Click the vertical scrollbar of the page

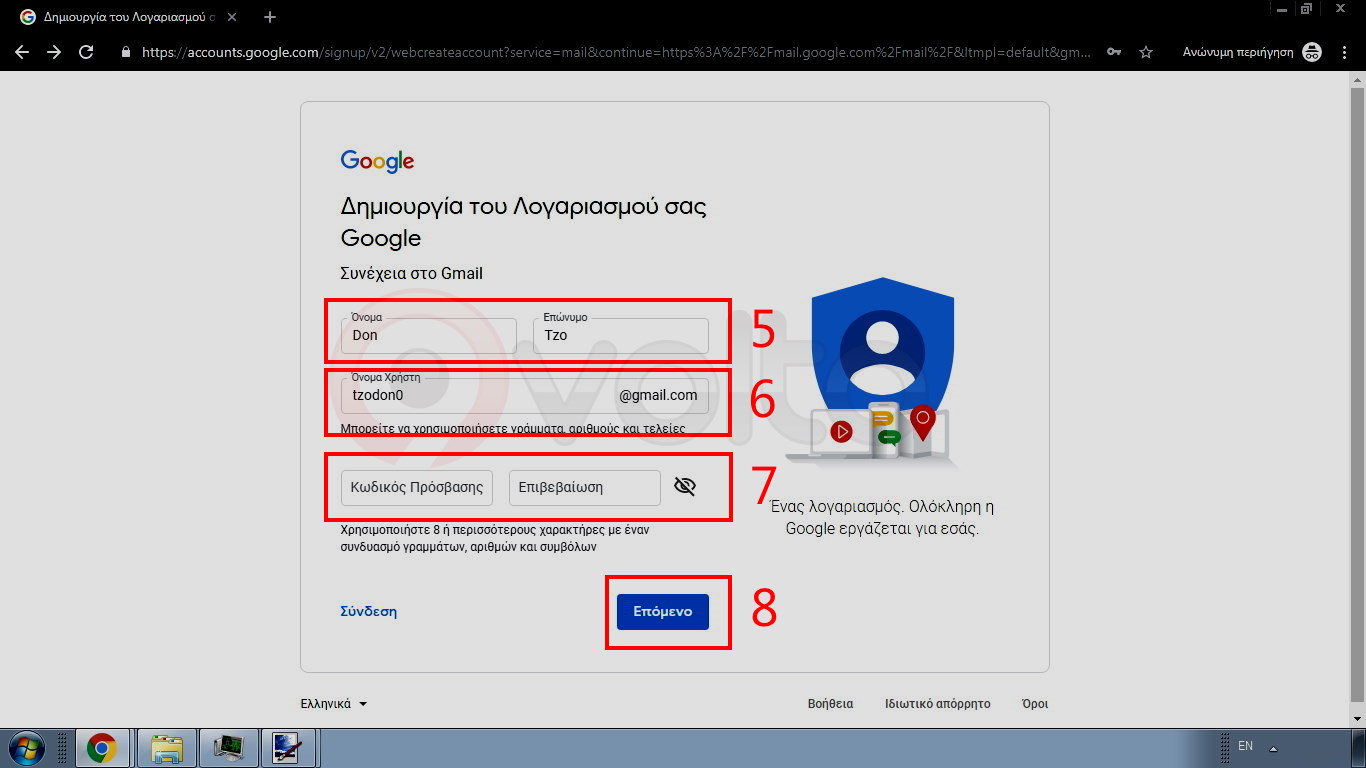1357,393
